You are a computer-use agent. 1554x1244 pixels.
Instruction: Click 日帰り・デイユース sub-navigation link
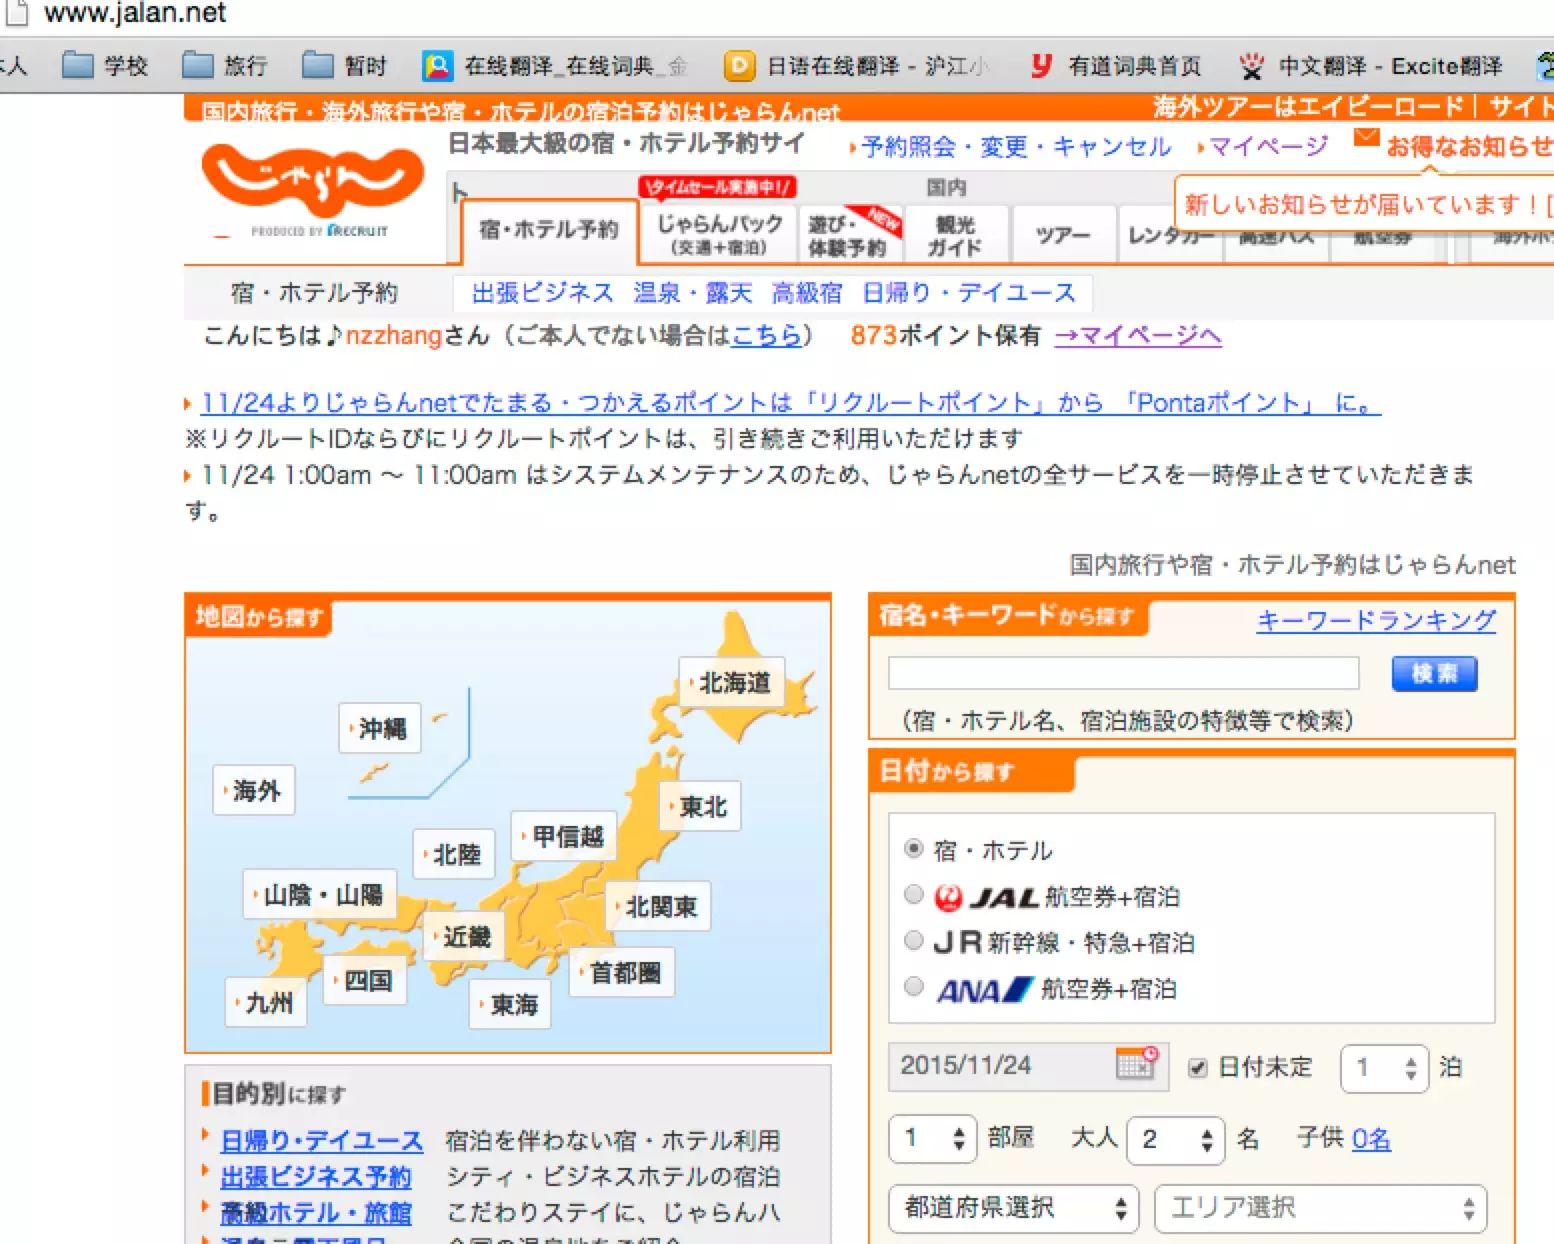(x=969, y=293)
